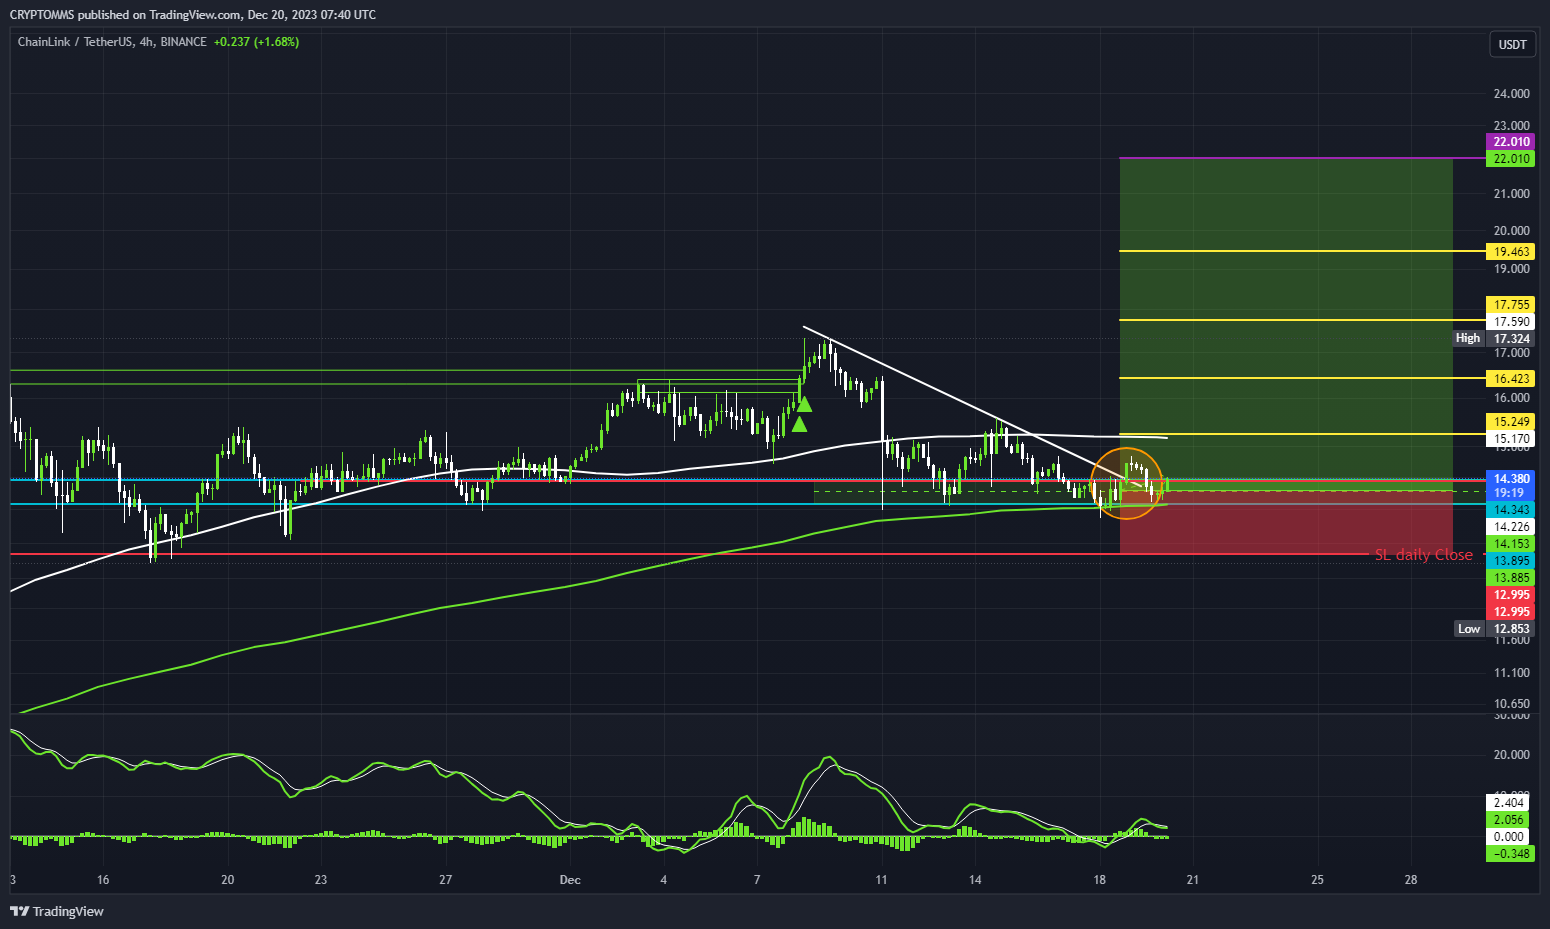Click the white 14.226 price label
The width and height of the screenshot is (1550, 929).
click(1511, 527)
